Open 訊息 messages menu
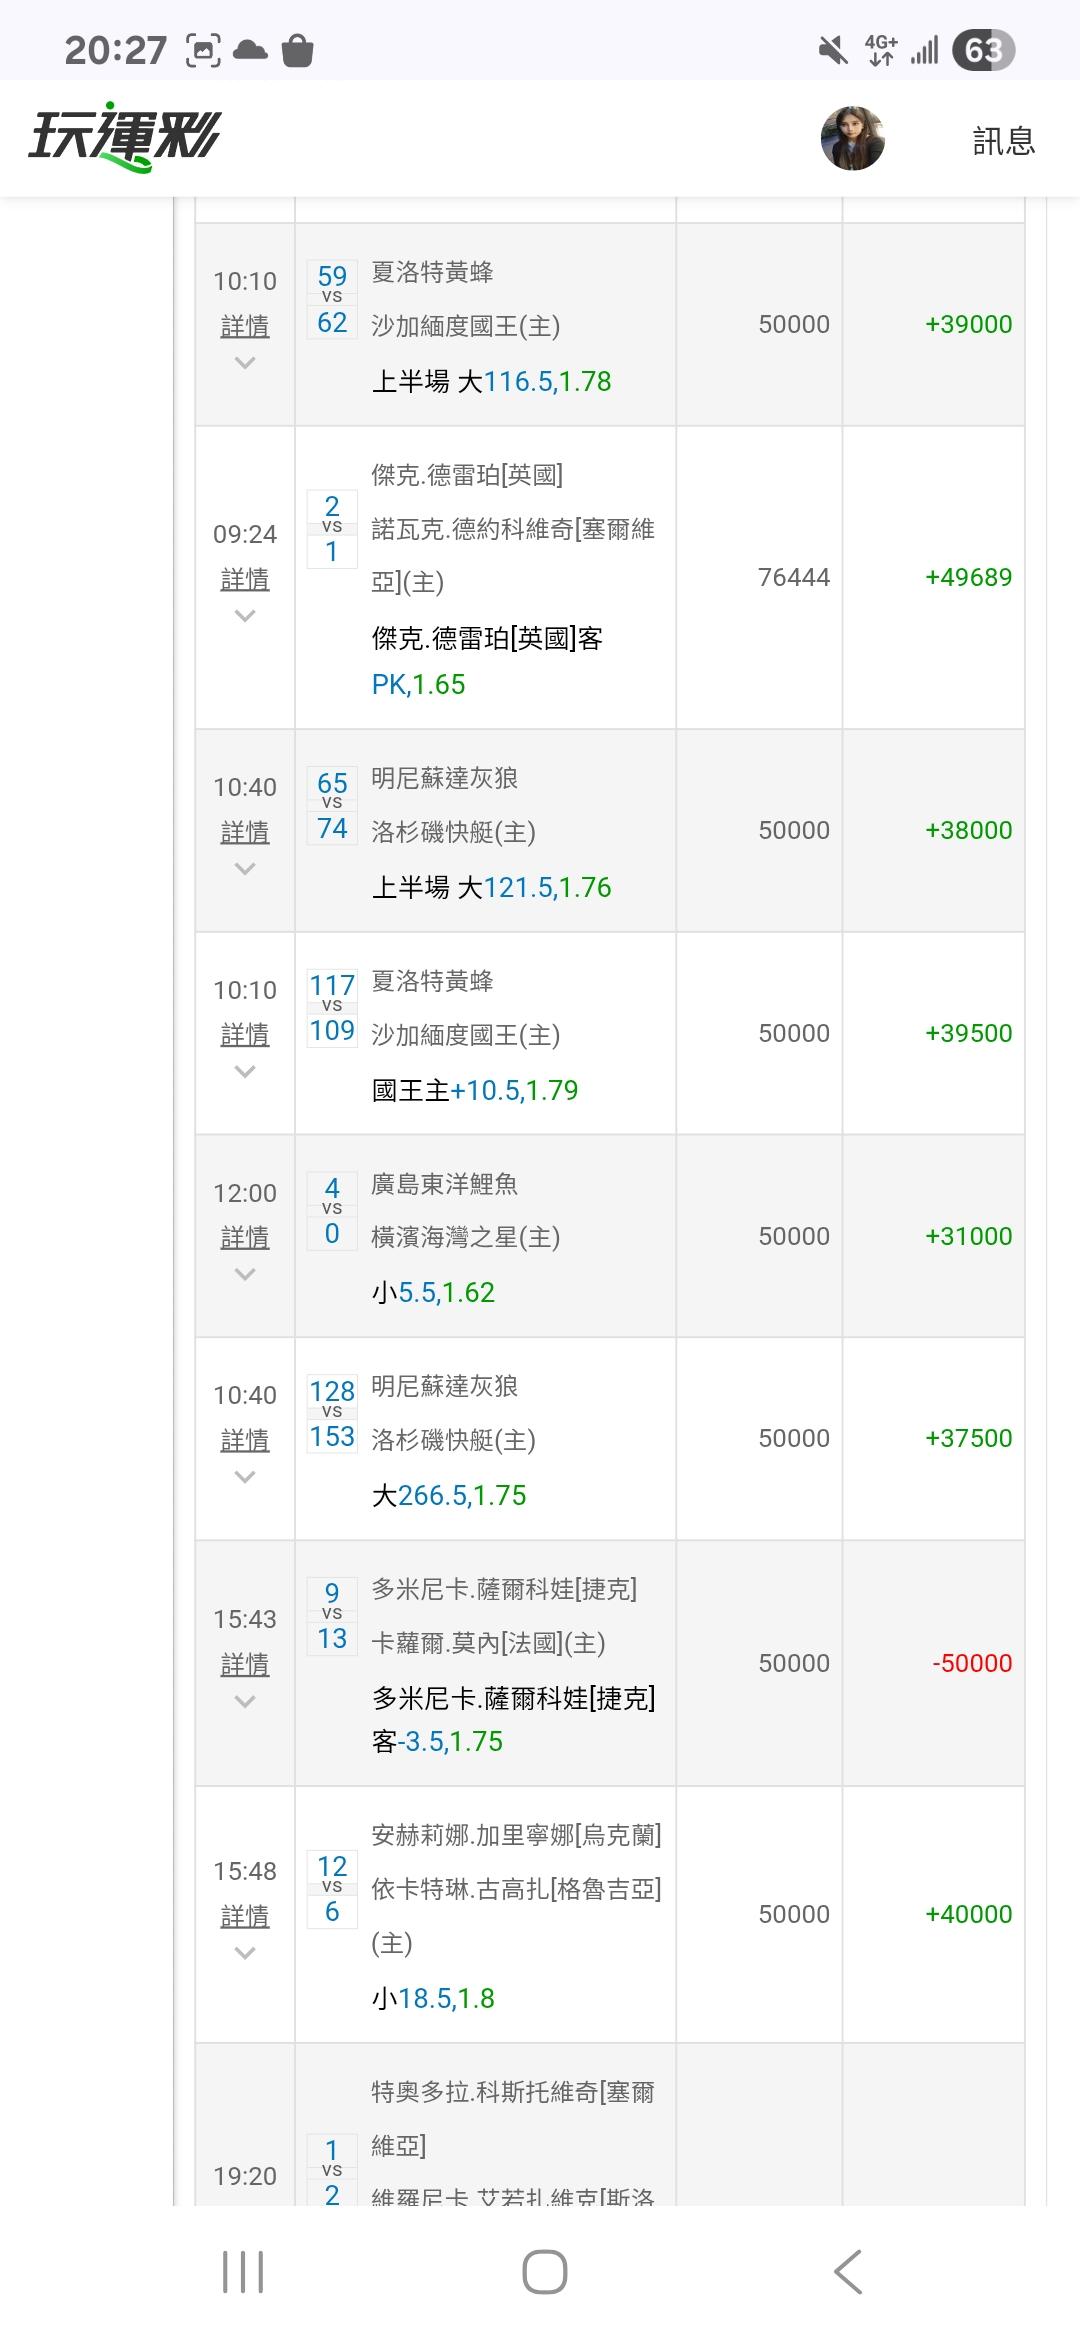This screenshot has width=1080, height=2340. coord(1003,141)
